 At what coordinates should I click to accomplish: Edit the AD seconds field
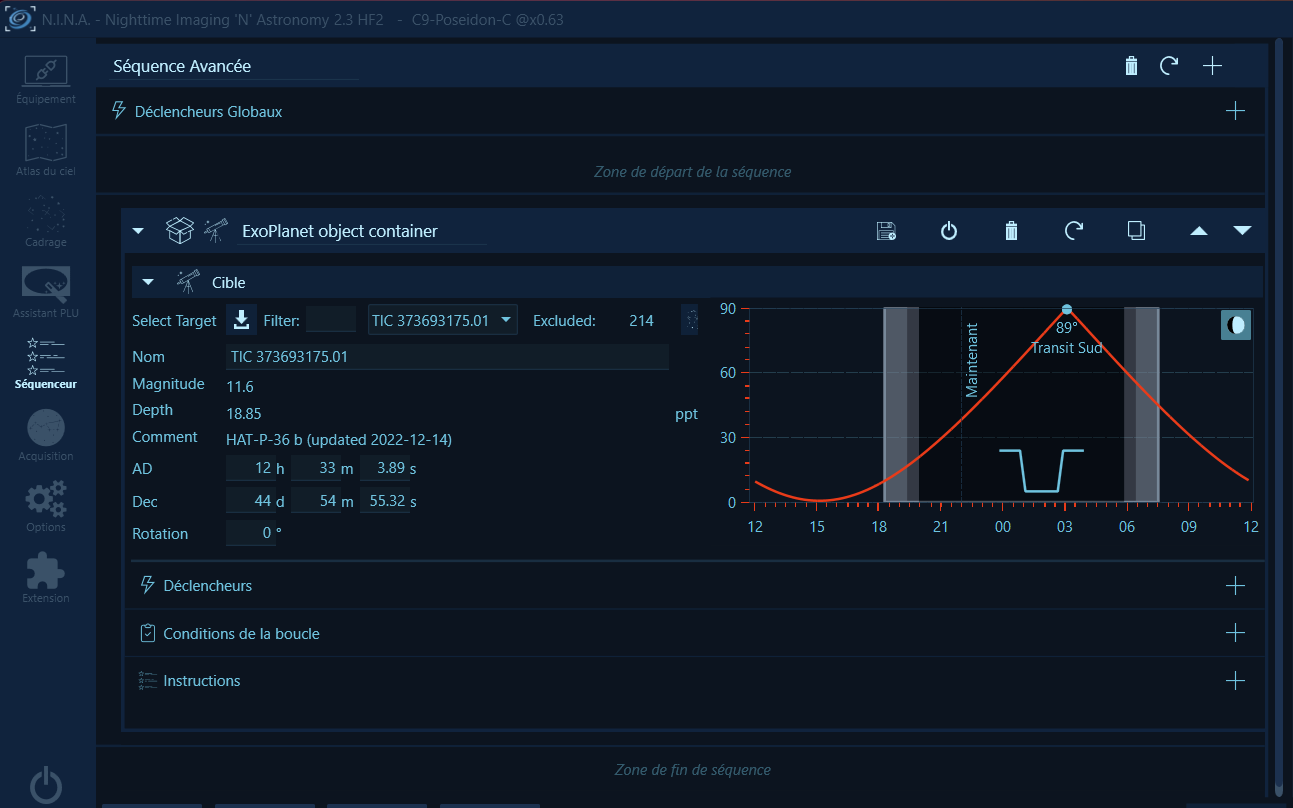384,468
